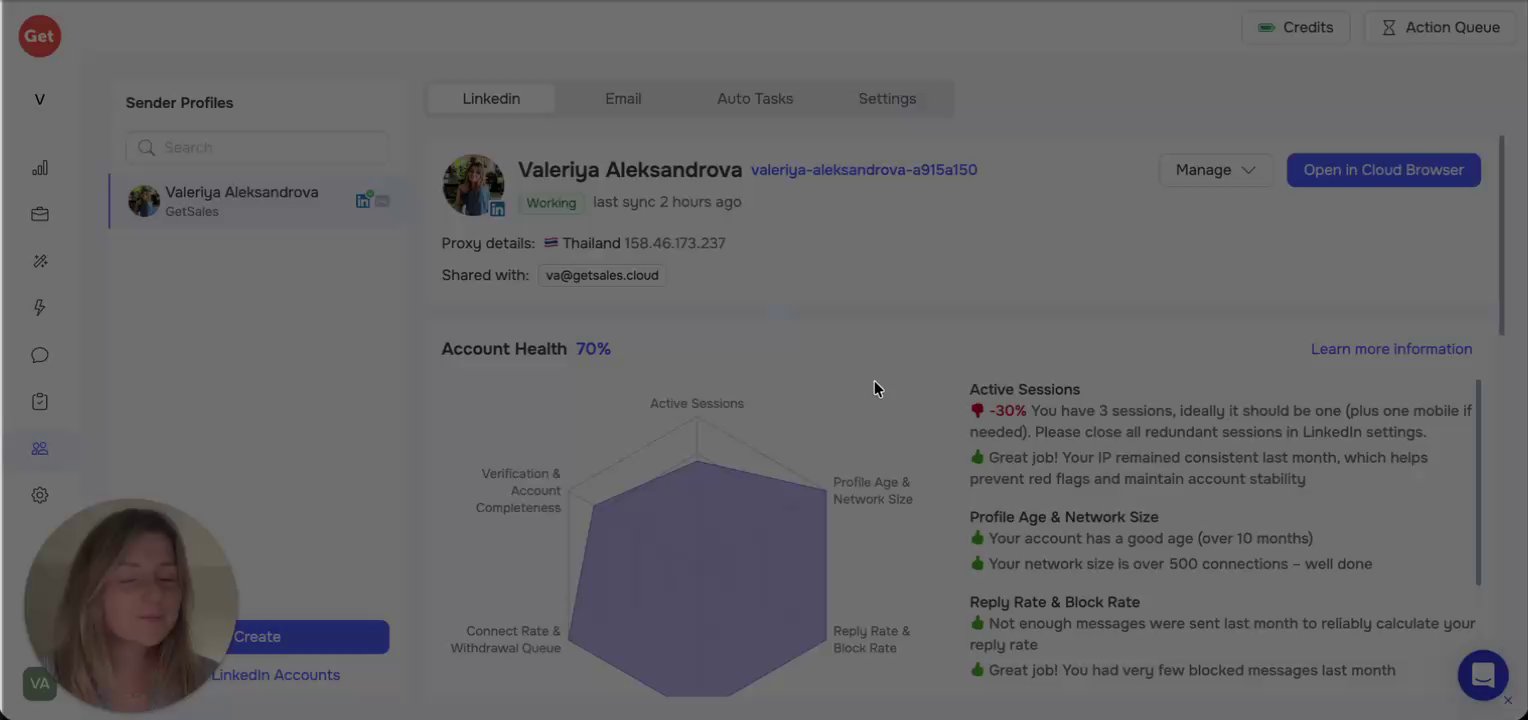Click the Create button
This screenshot has width=1528, height=720.
point(257,637)
